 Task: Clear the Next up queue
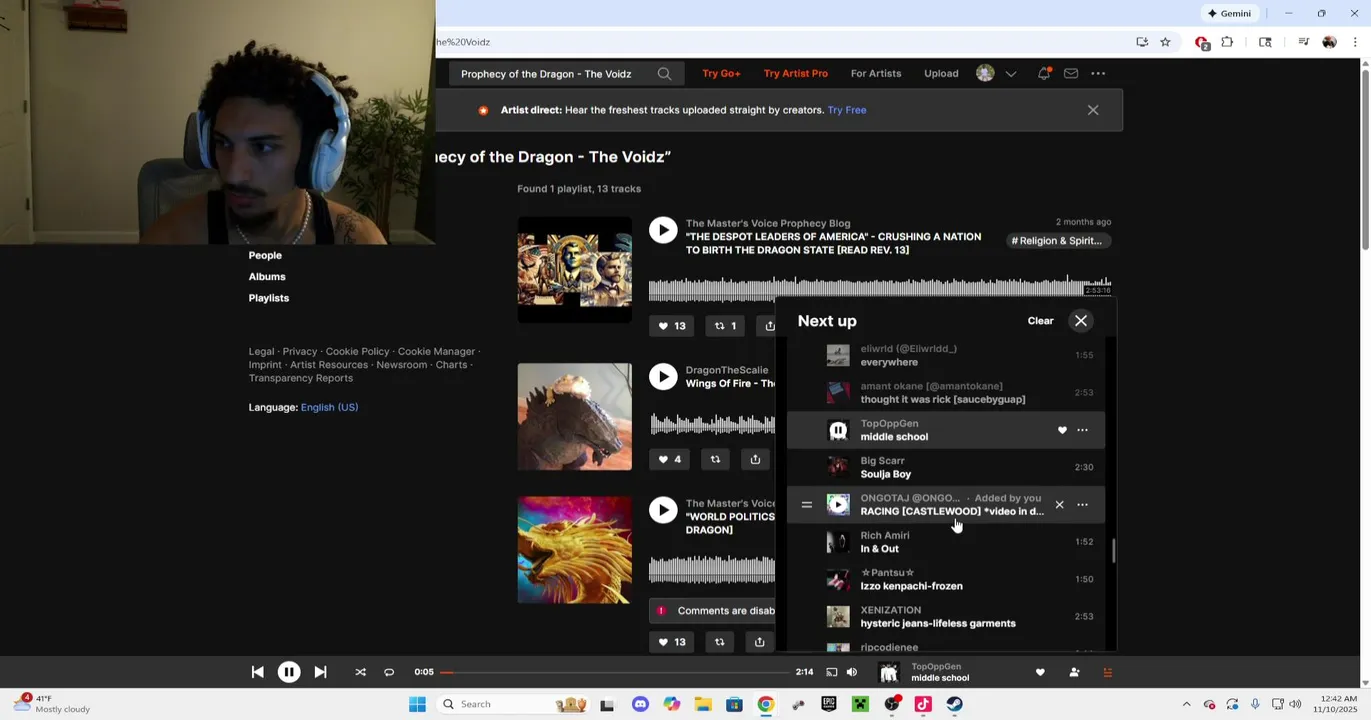(x=1040, y=321)
